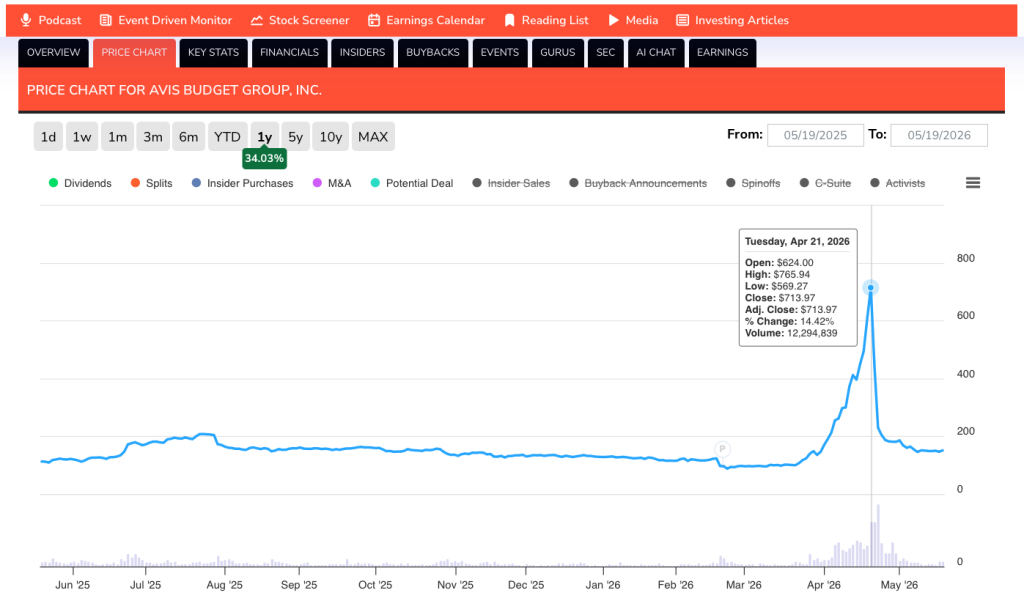Hide the Potential Deal series
The width and height of the screenshot is (1024, 601).
click(x=411, y=184)
